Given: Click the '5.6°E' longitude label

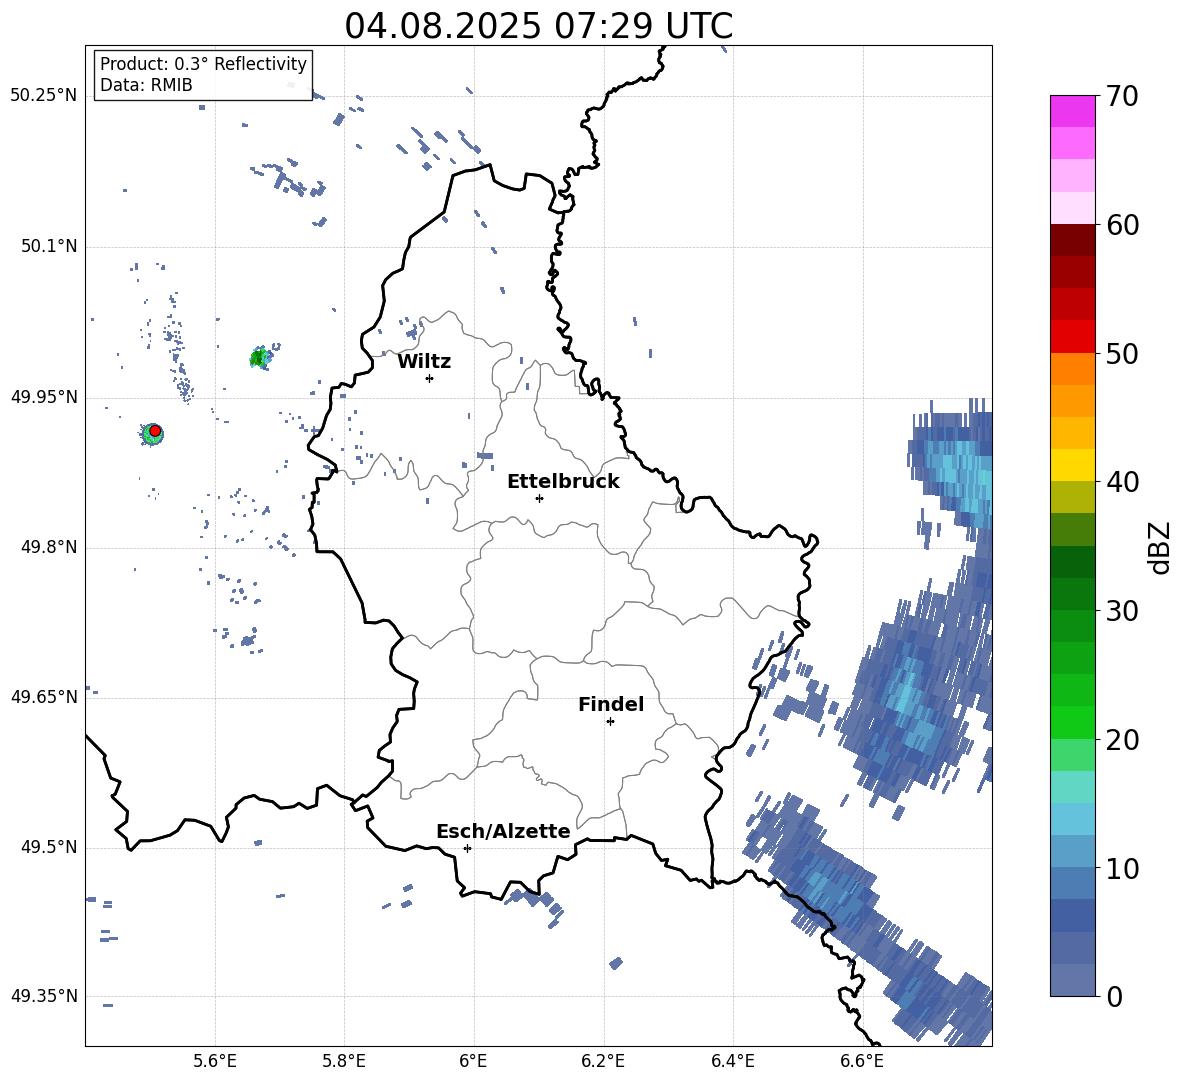Looking at the screenshot, I should tap(215, 1062).
